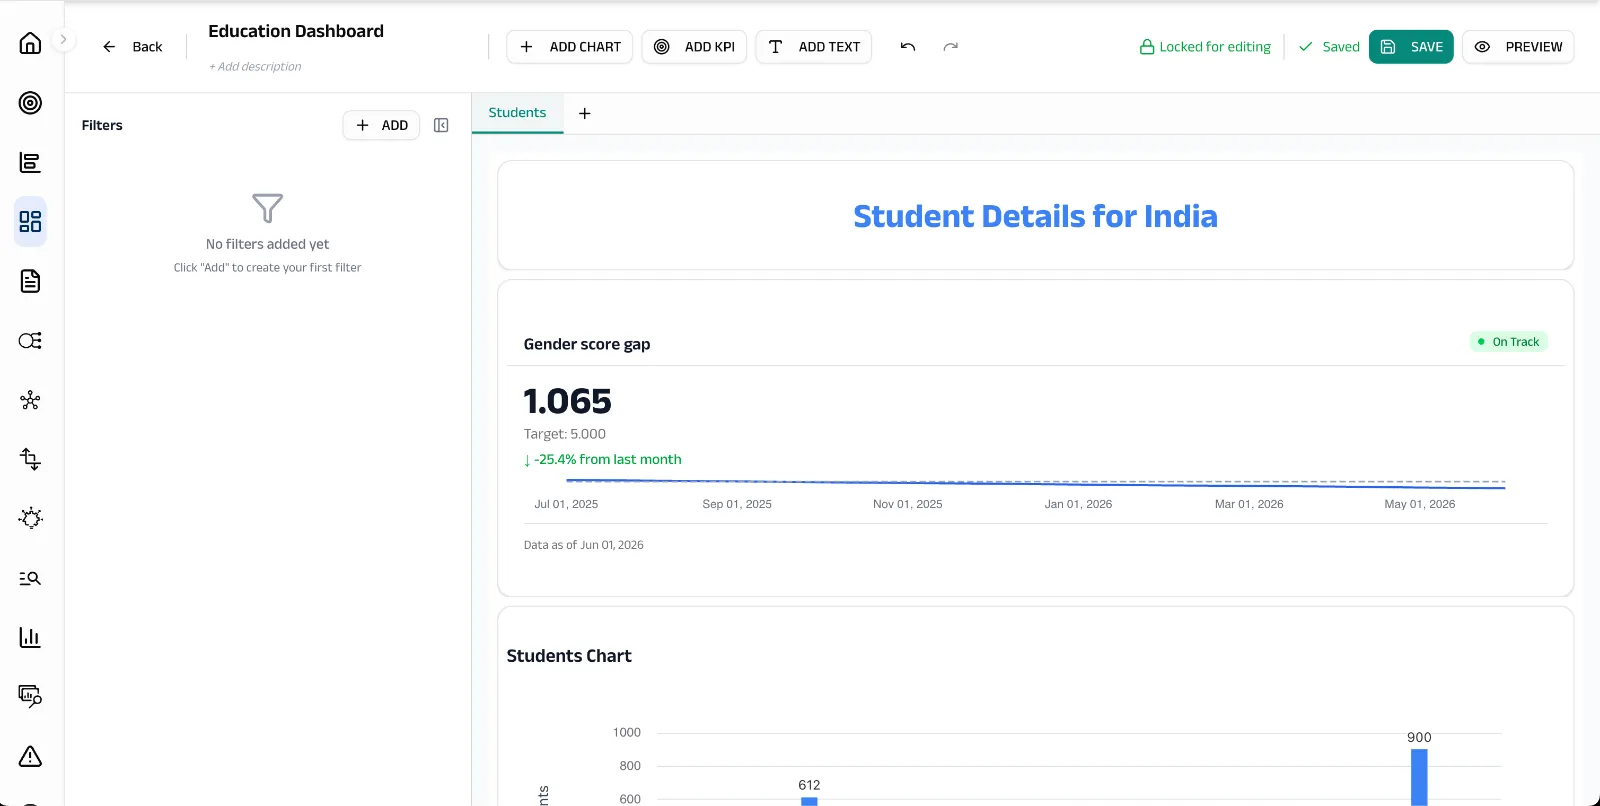1600x806 pixels.
Task: Open the horizontal bar chart sidebar icon
Action: (30, 162)
